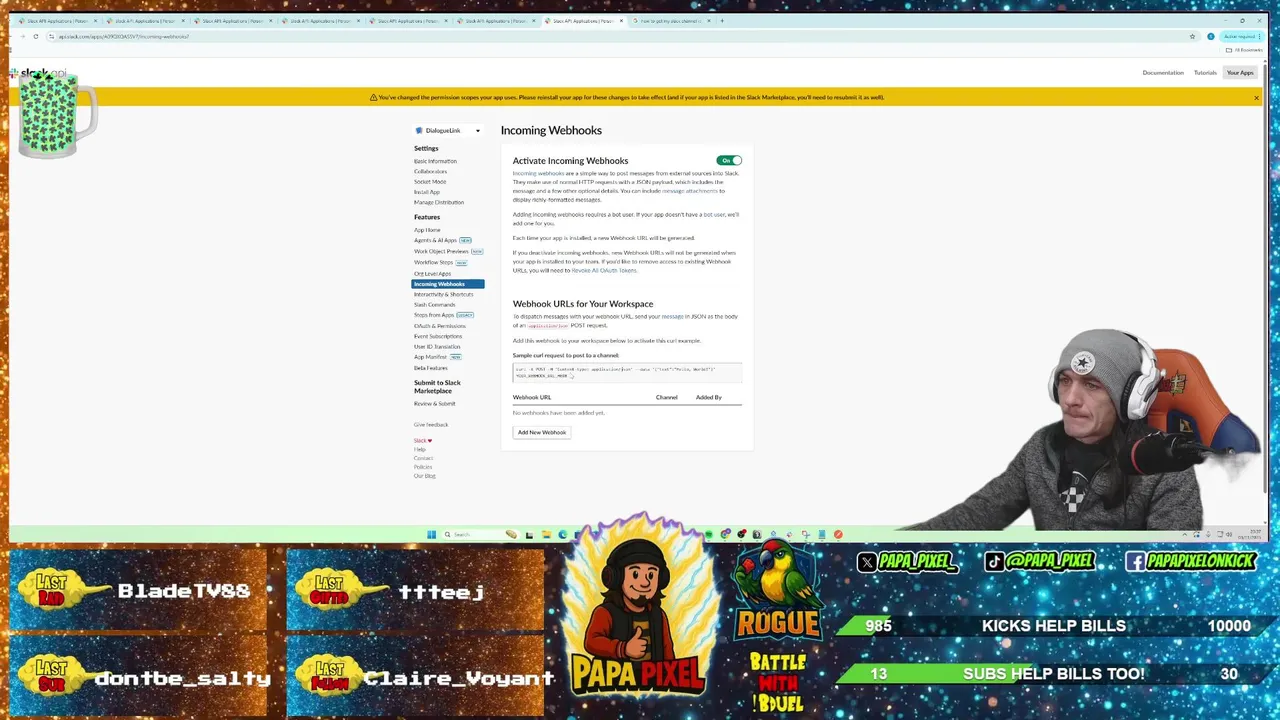The height and width of the screenshot is (720, 1280).
Task: Open Basic Information settings page
Action: (x=435, y=161)
